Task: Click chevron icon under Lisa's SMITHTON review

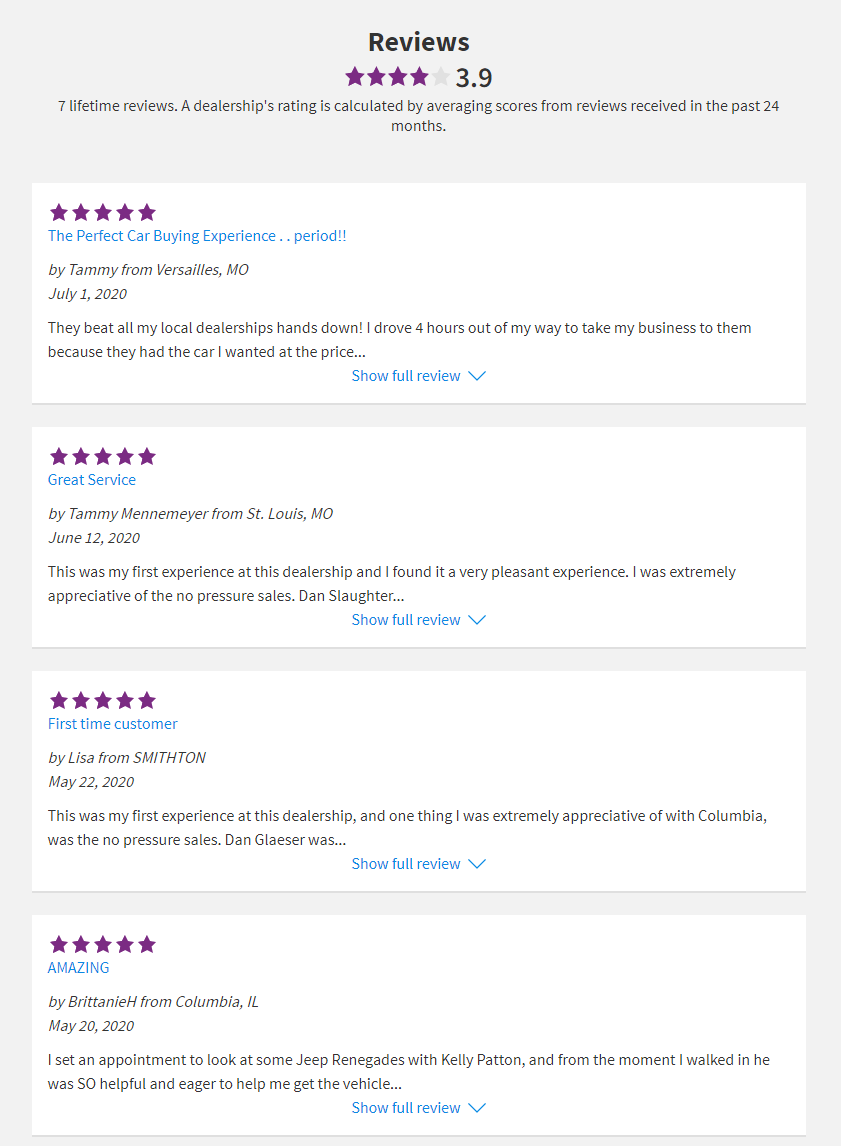Action: (x=477, y=864)
